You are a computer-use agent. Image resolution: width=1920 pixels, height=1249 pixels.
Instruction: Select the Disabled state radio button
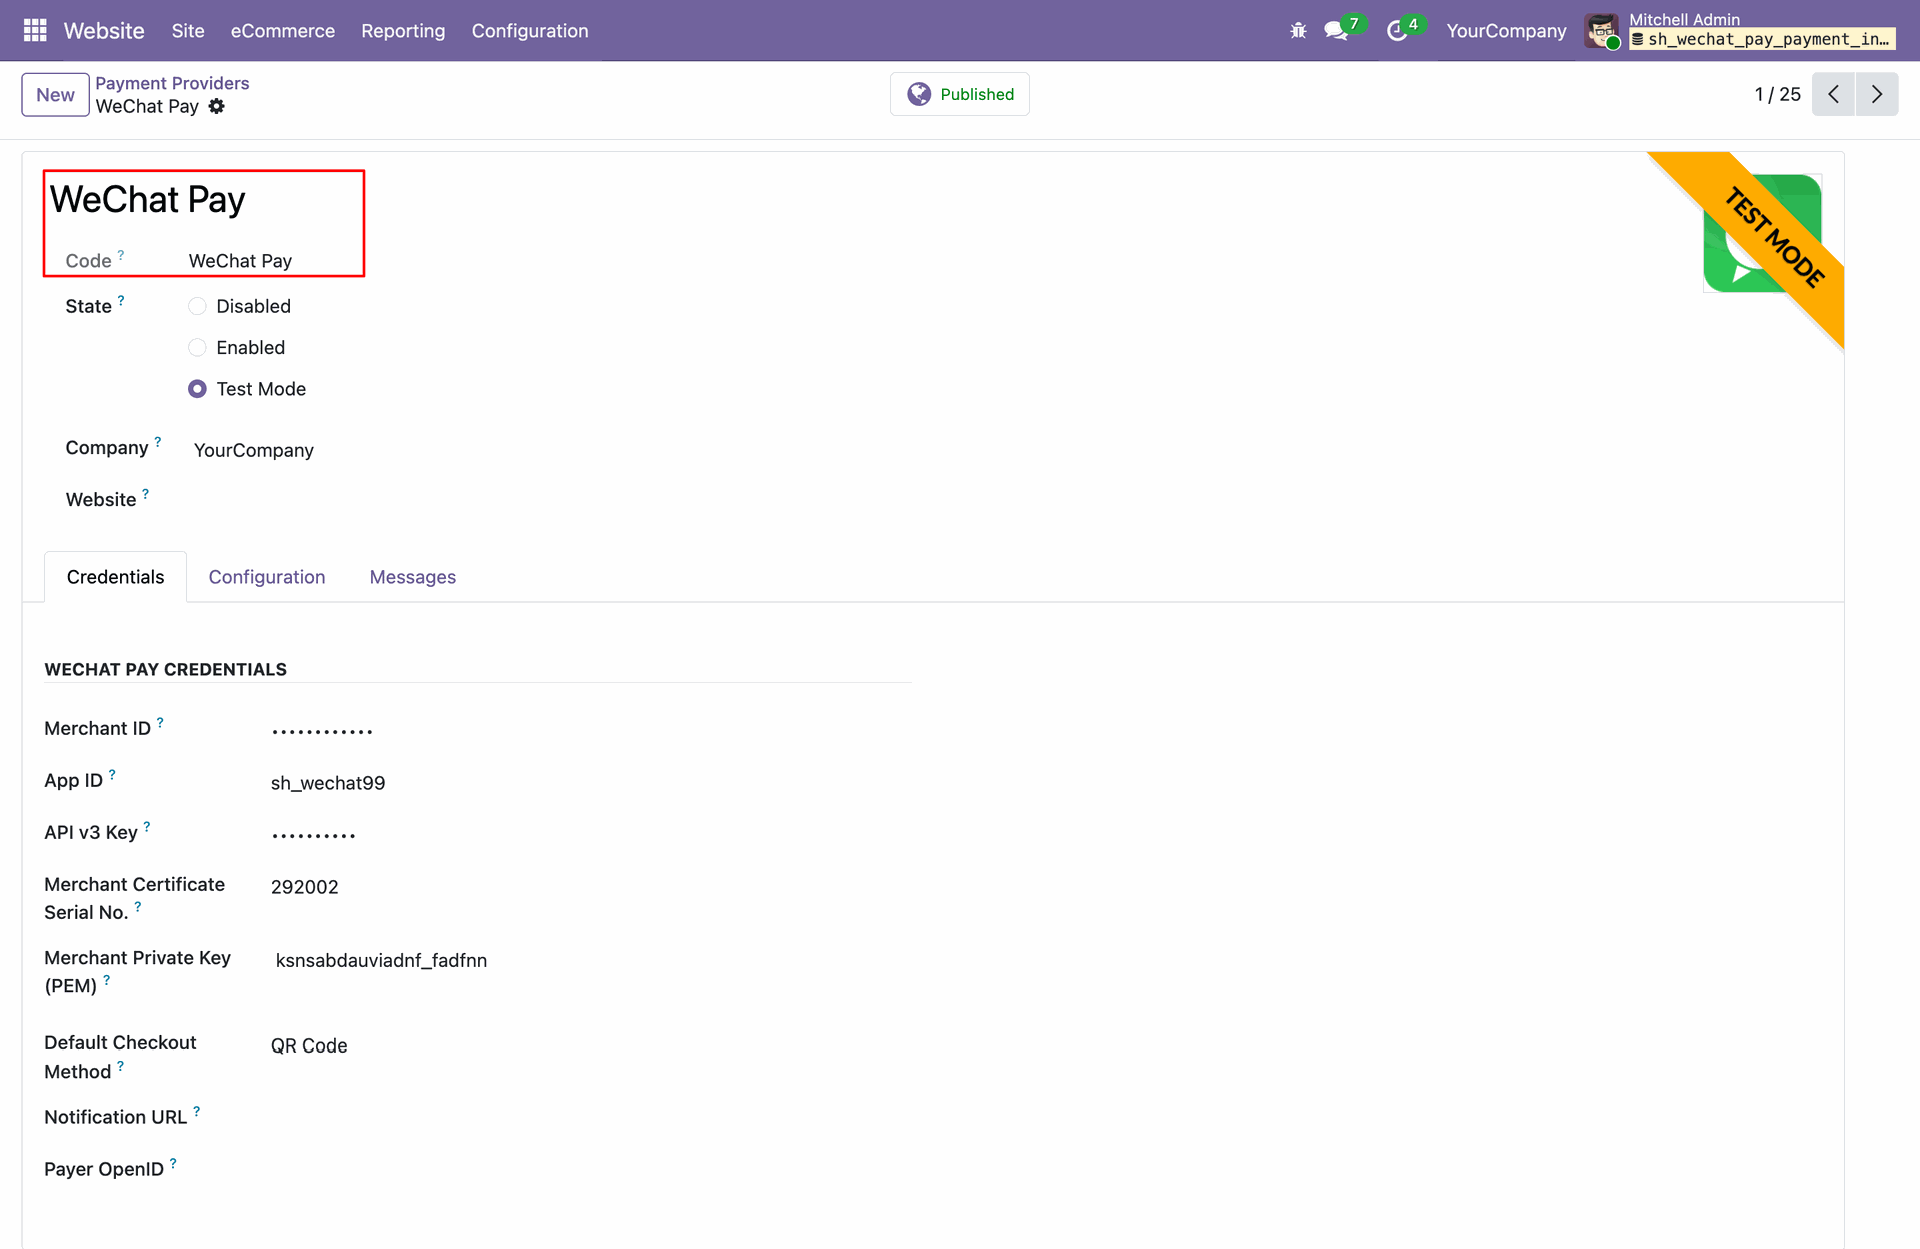pos(197,306)
